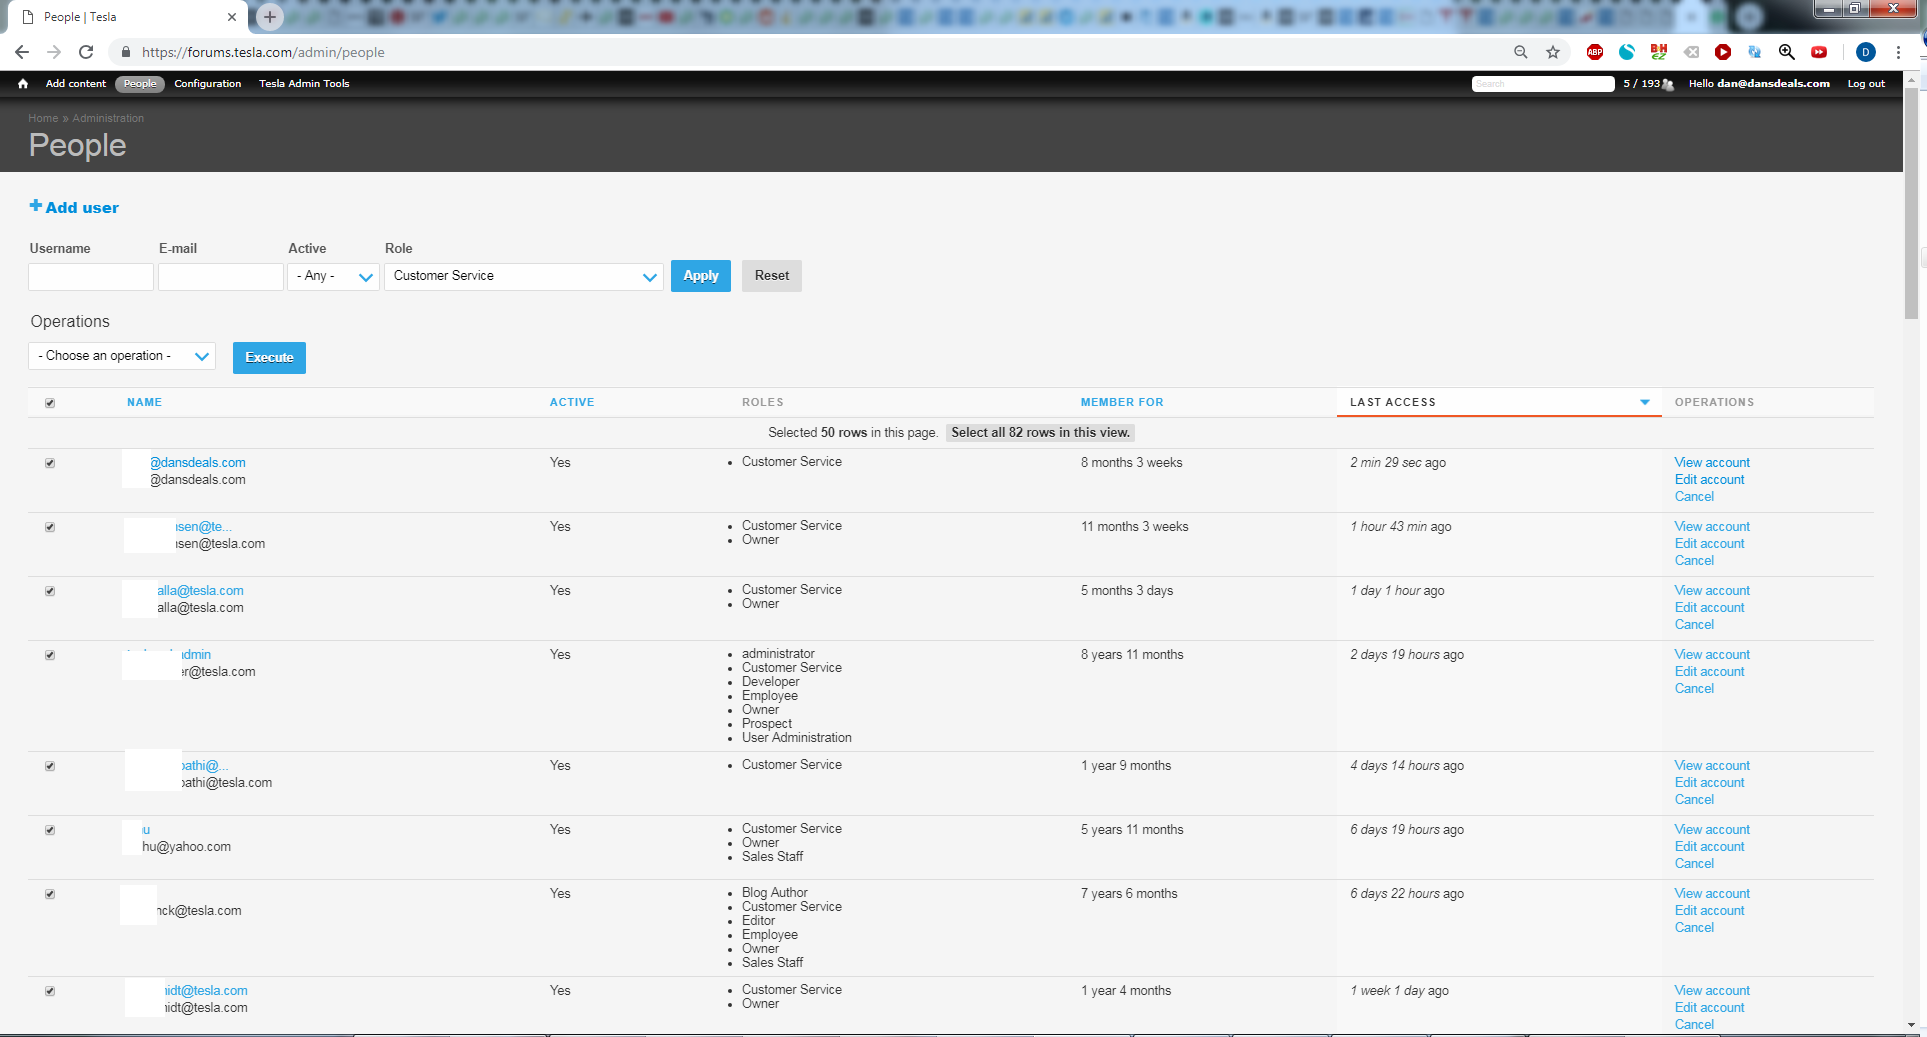Uncheck the first @dansdeals.com user row
This screenshot has height=1037, width=1927.
pos(50,463)
